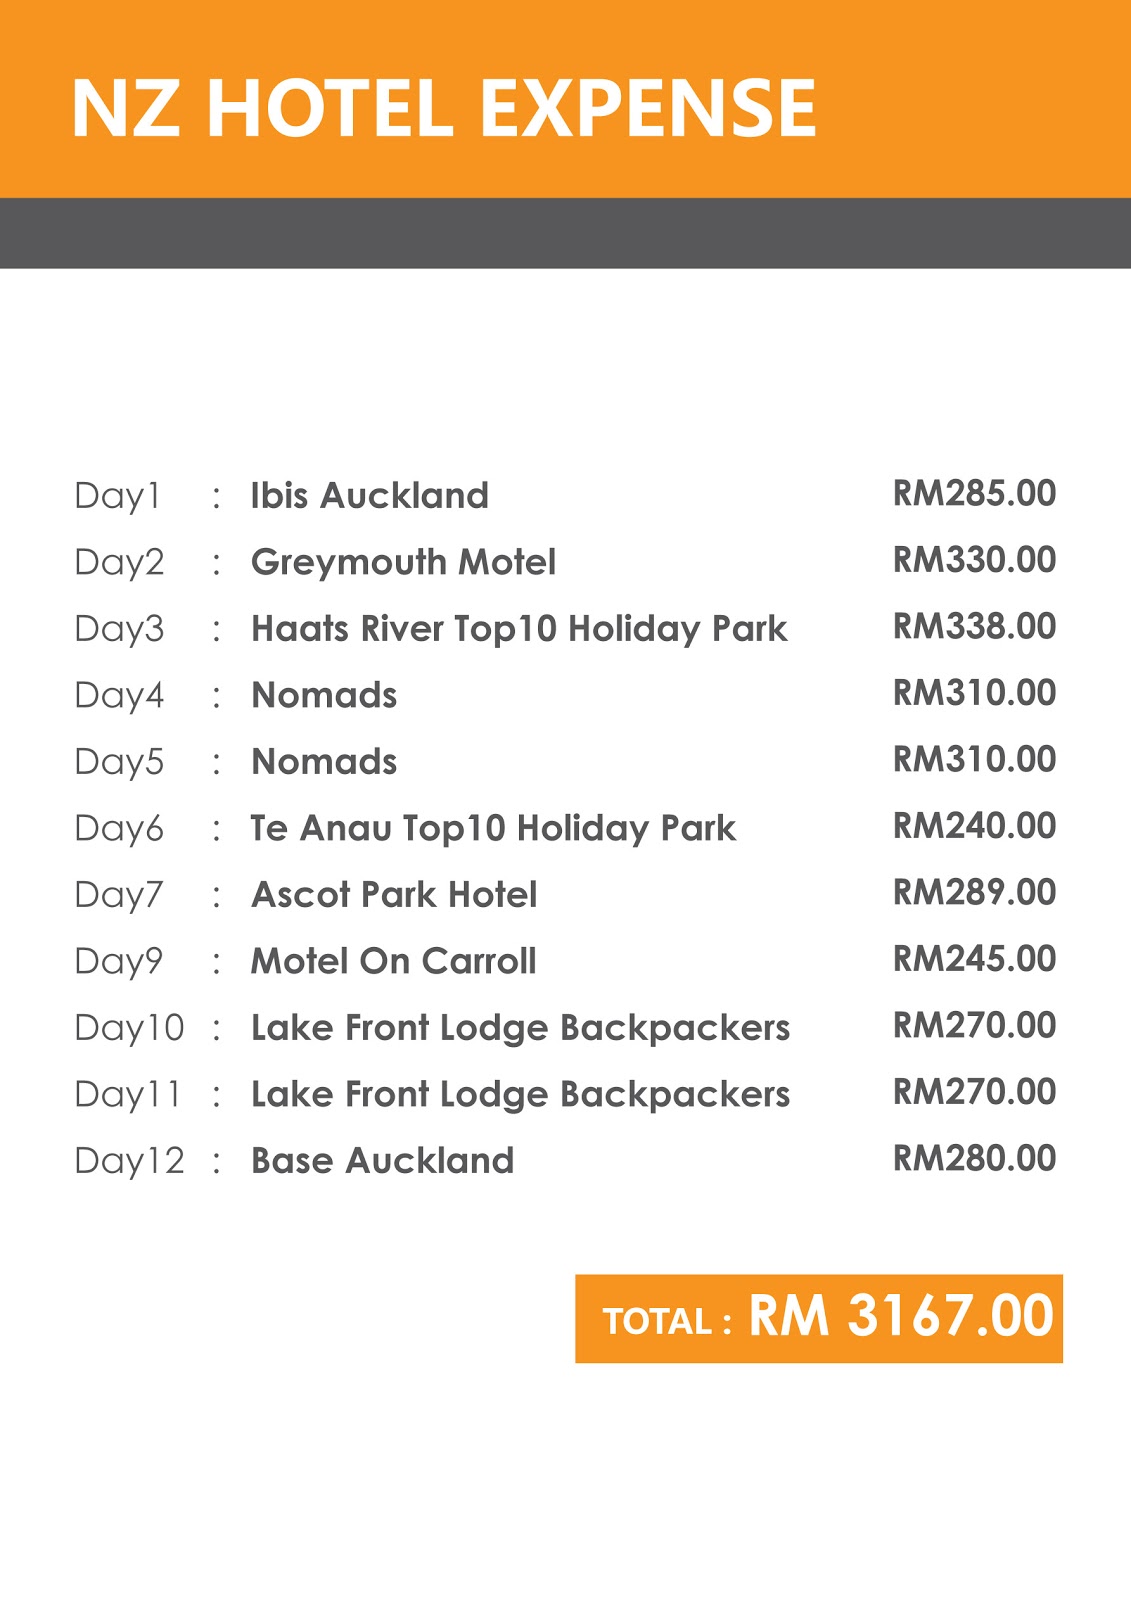Click the Ascot Park Hotel entry
Viewport: 1131px width, 1600px height.
[394, 895]
